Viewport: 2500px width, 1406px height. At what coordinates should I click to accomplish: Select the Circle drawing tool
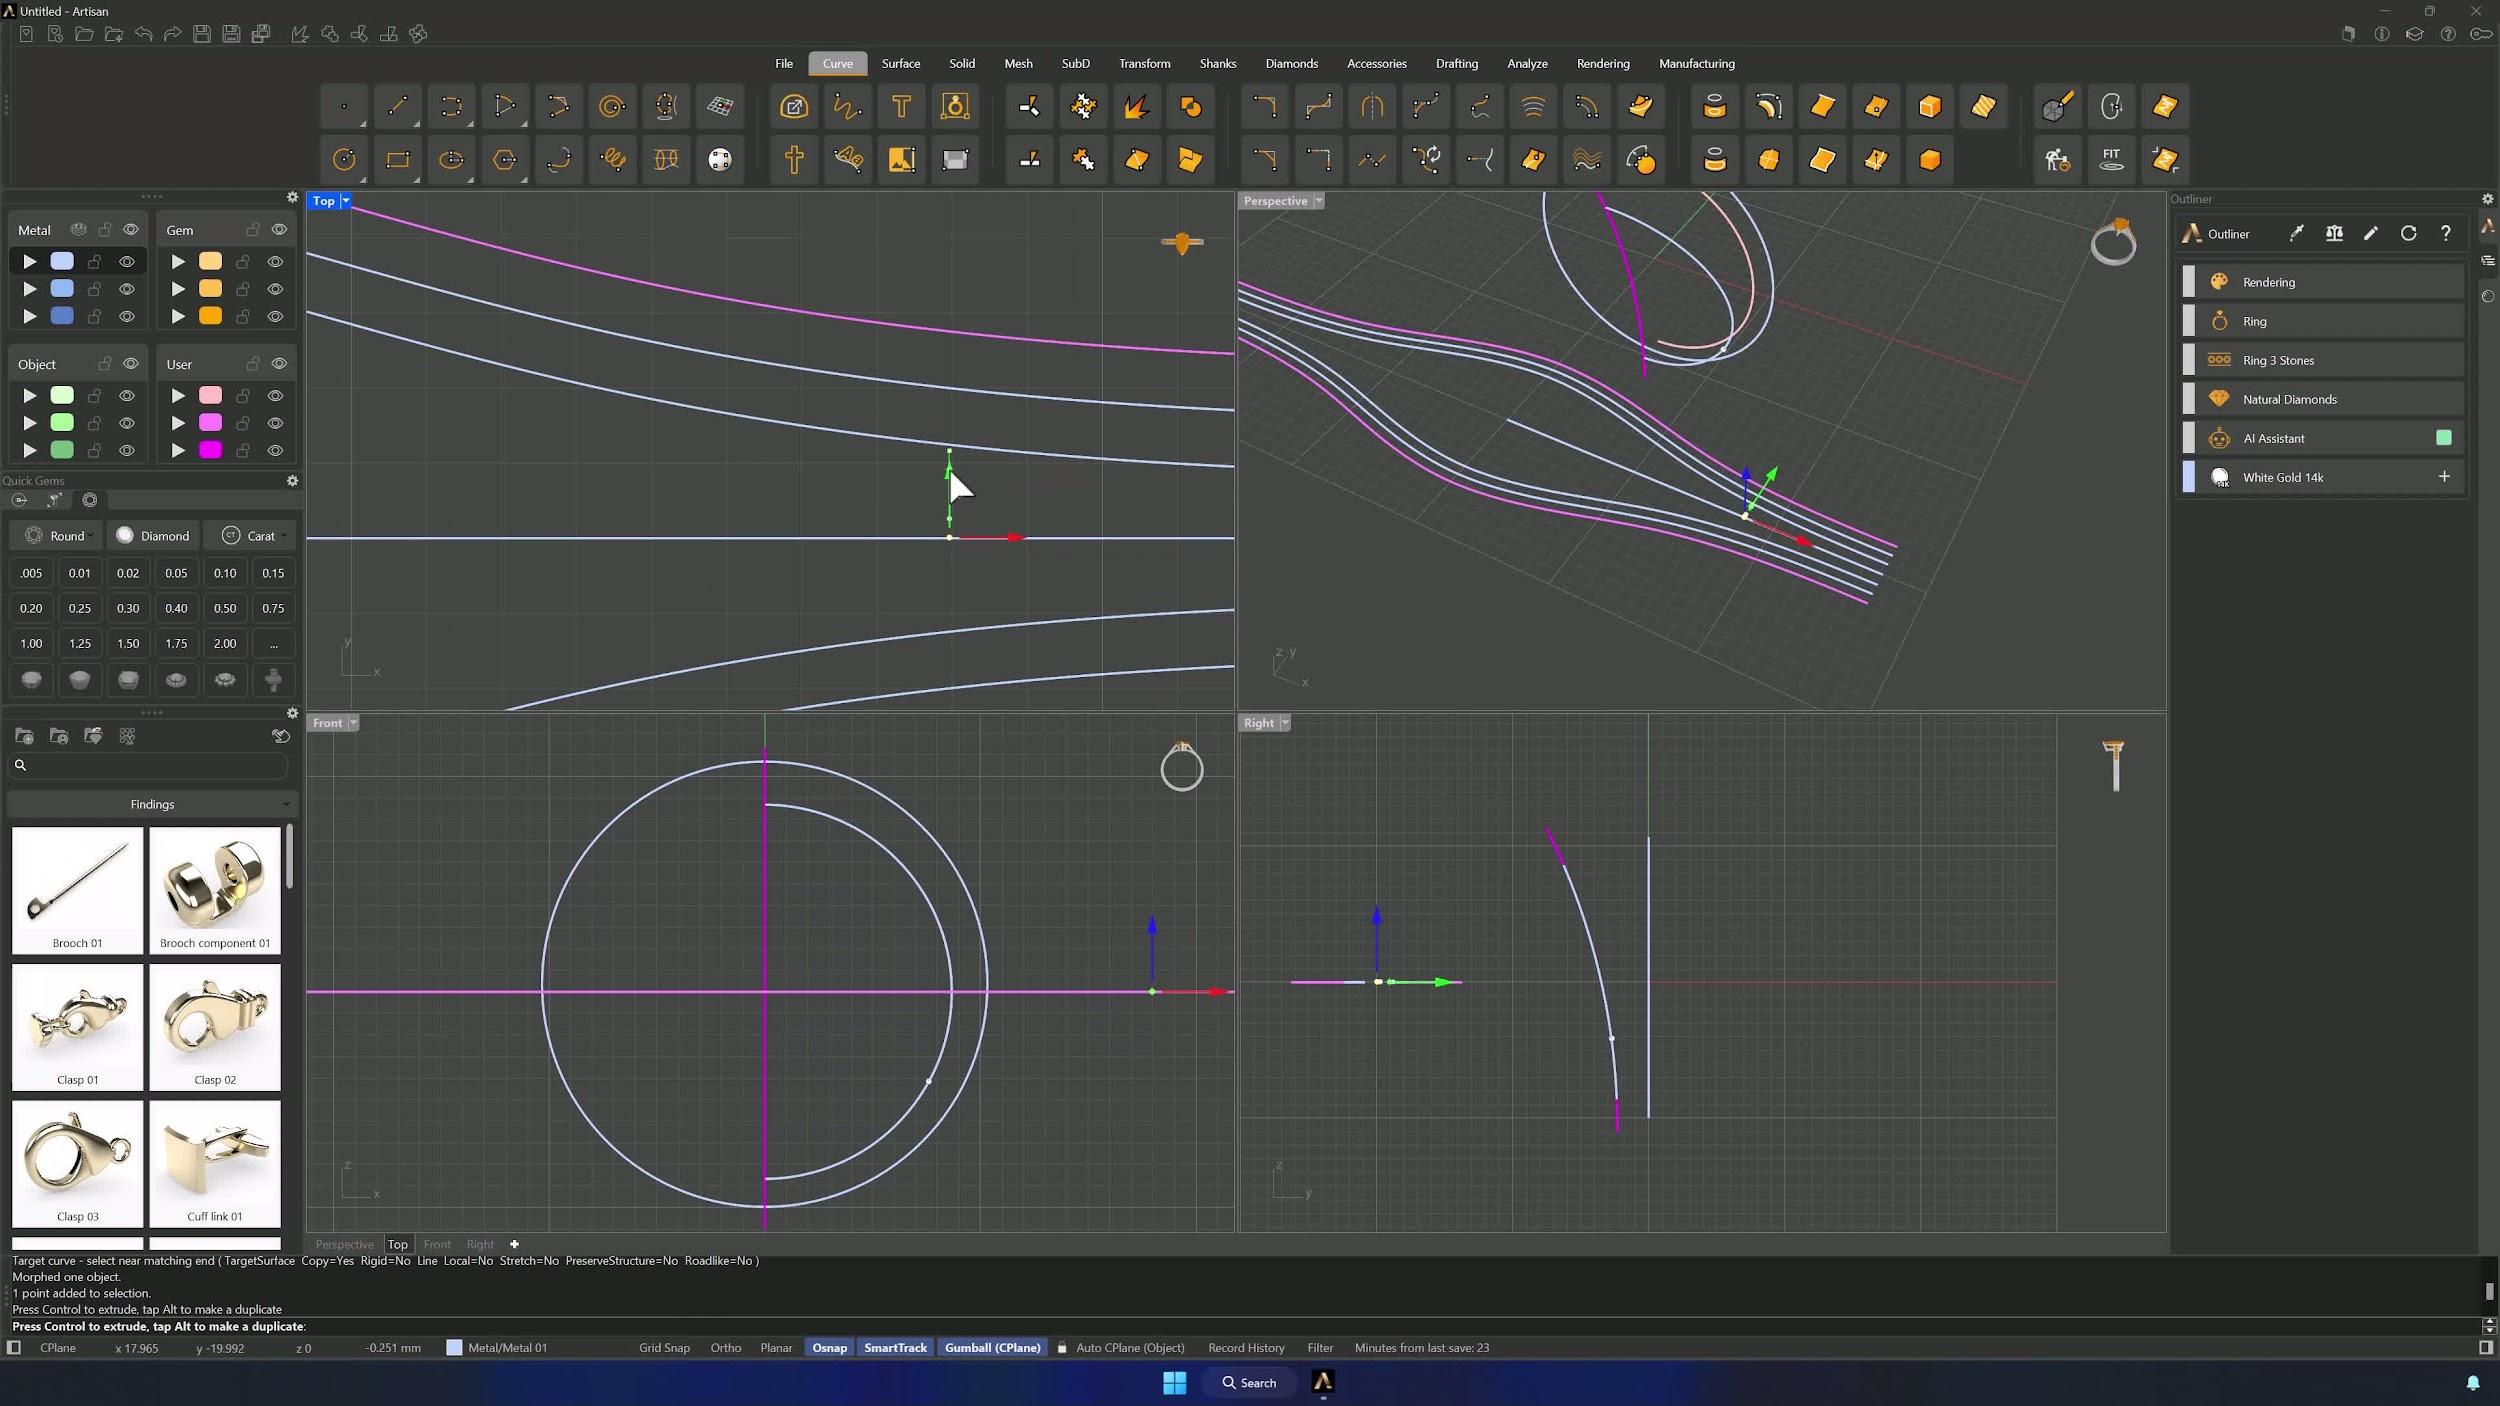[344, 160]
